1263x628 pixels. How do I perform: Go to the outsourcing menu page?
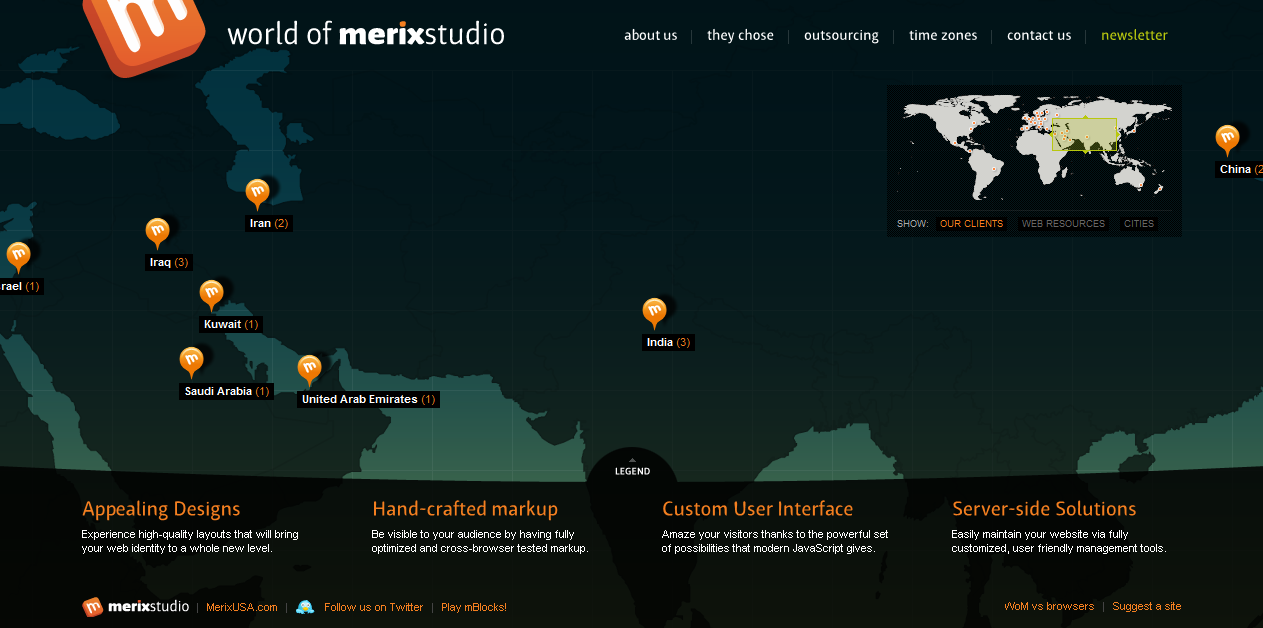[x=841, y=35]
